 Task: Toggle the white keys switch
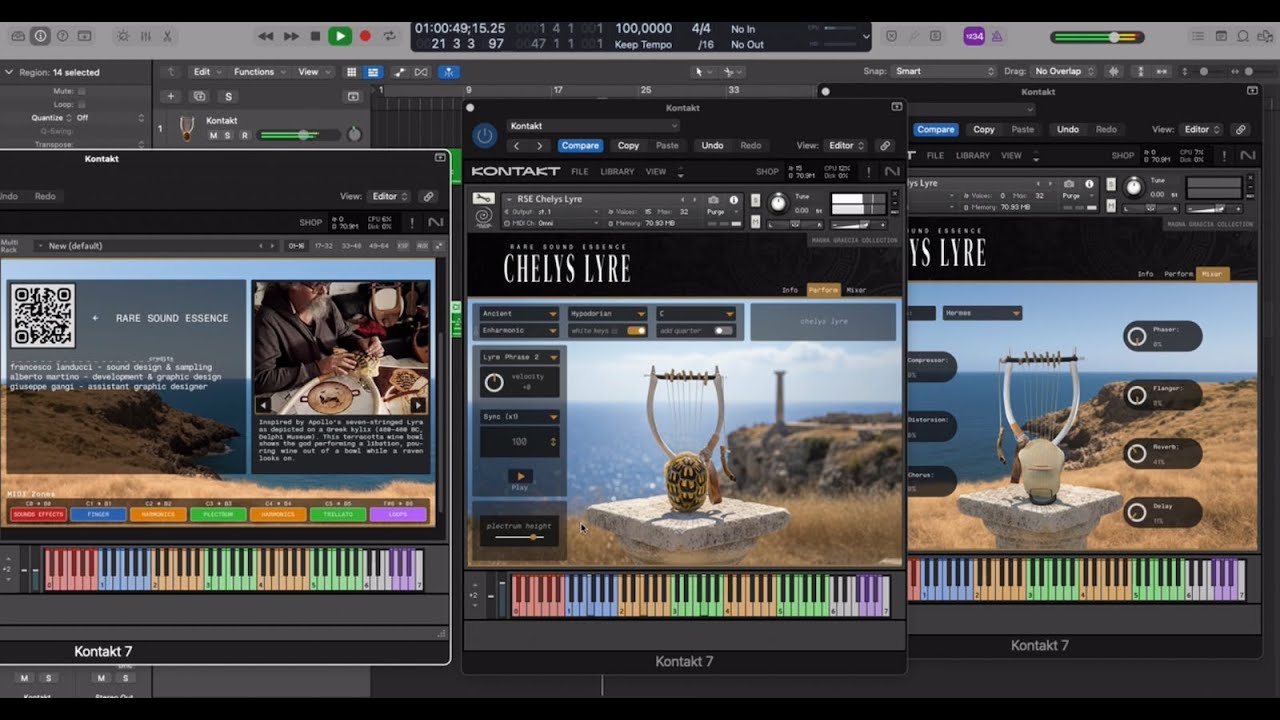636,330
